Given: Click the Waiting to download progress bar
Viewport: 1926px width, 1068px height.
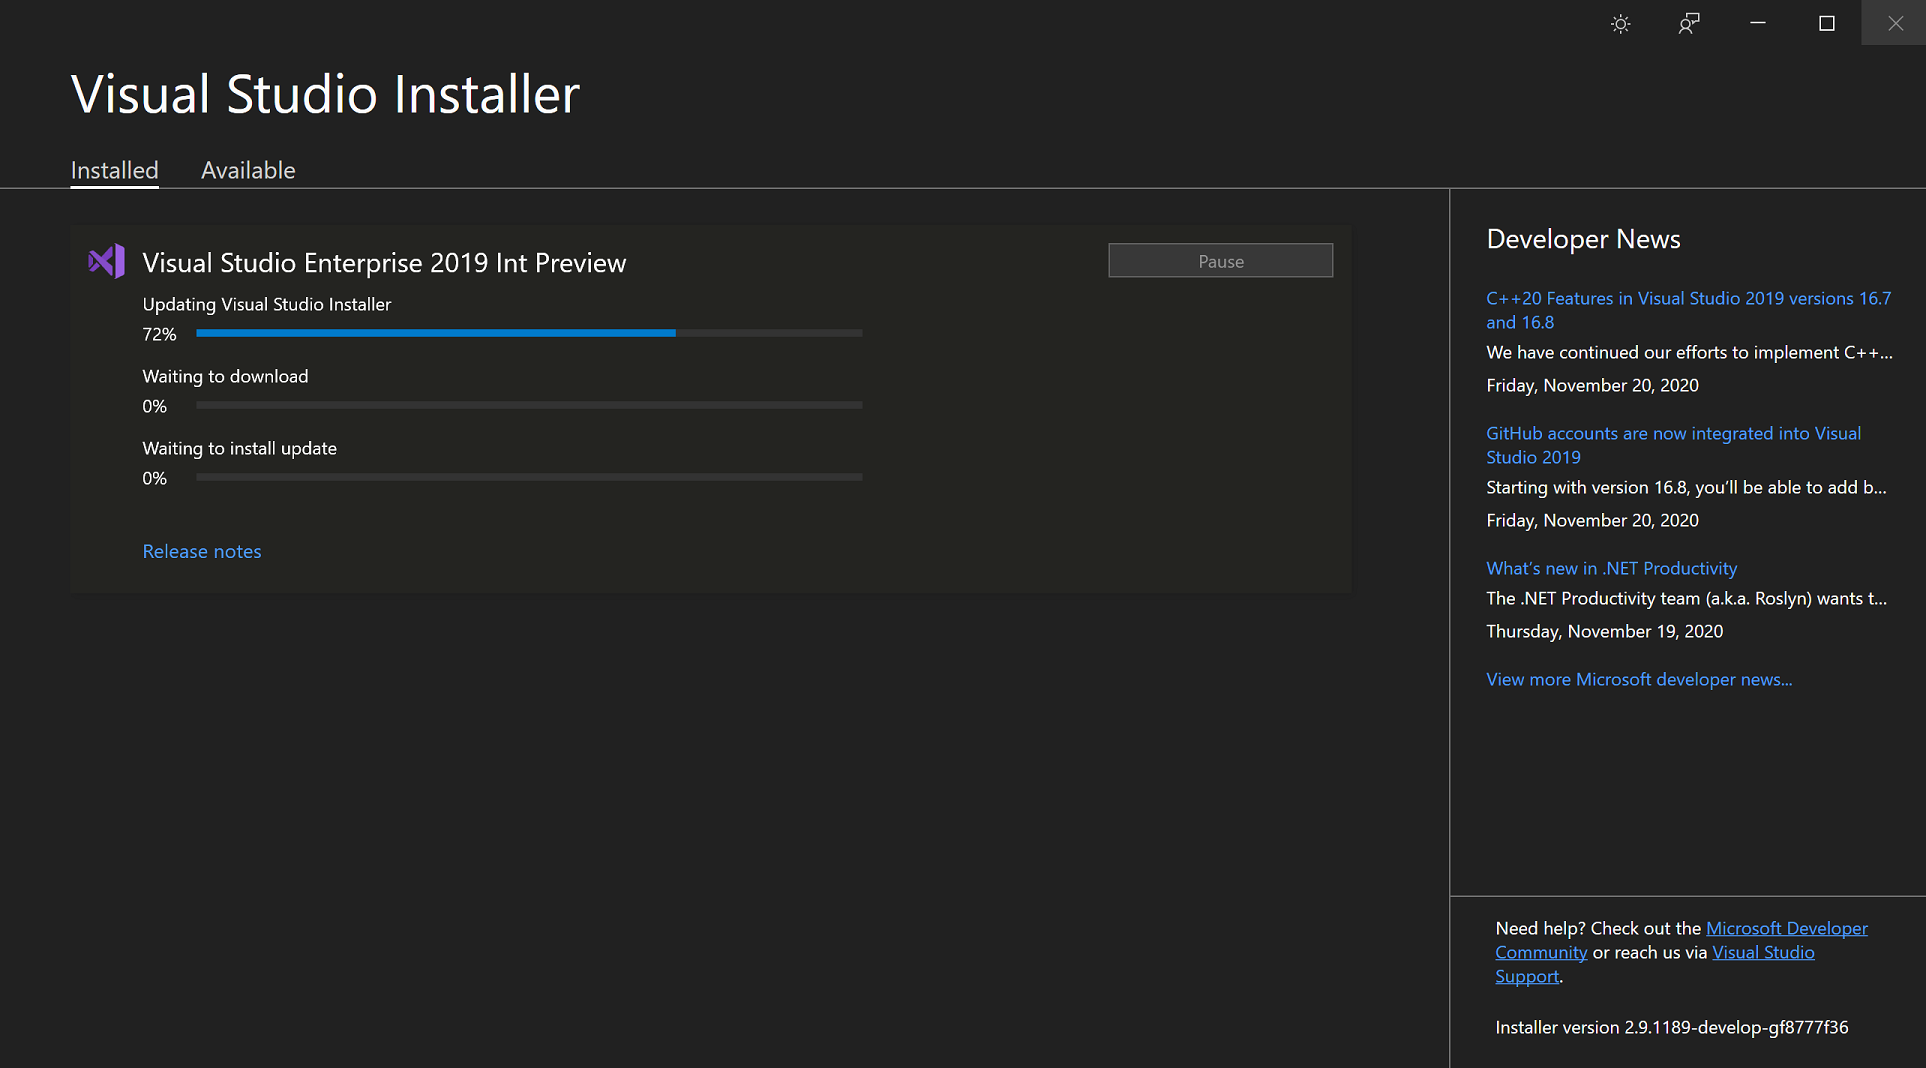Looking at the screenshot, I should coord(529,405).
